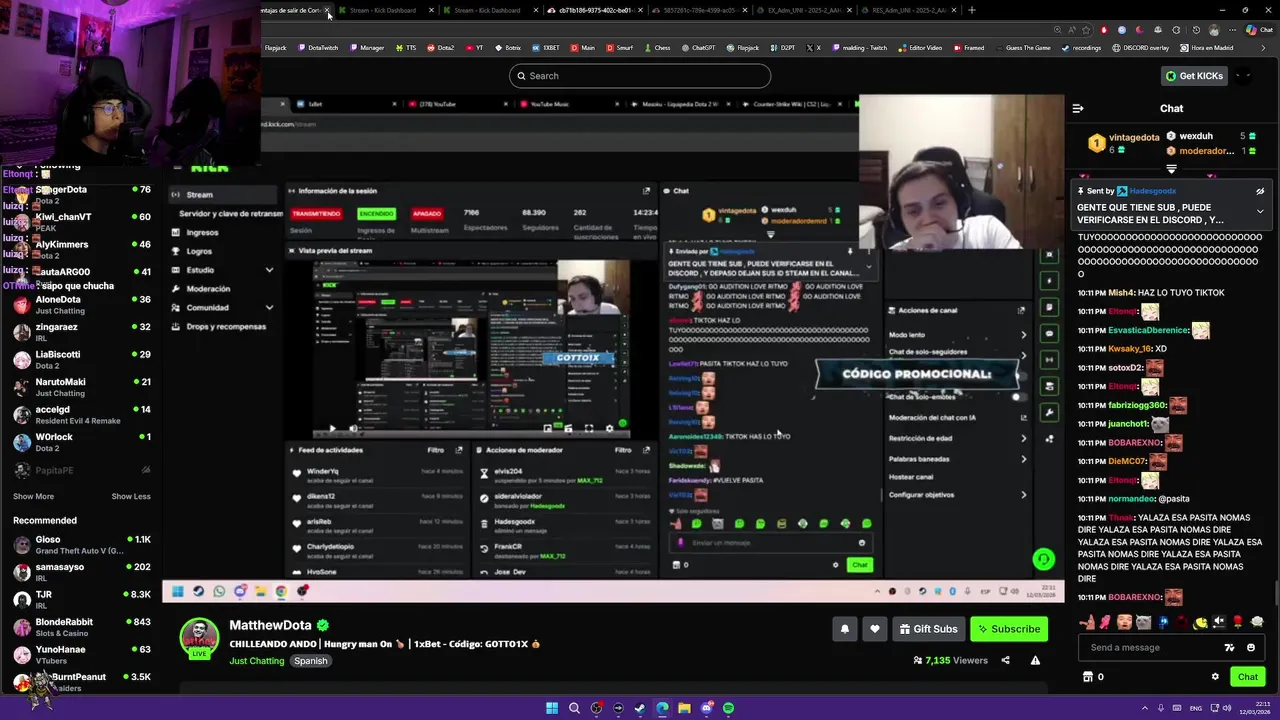Screen dimensions: 1280x720
Task: Open recommended channel Gioso
Action: pos(82,545)
